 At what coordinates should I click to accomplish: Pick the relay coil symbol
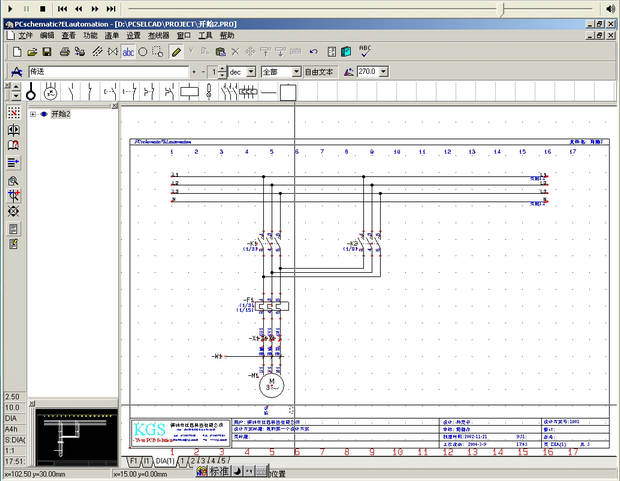189,92
